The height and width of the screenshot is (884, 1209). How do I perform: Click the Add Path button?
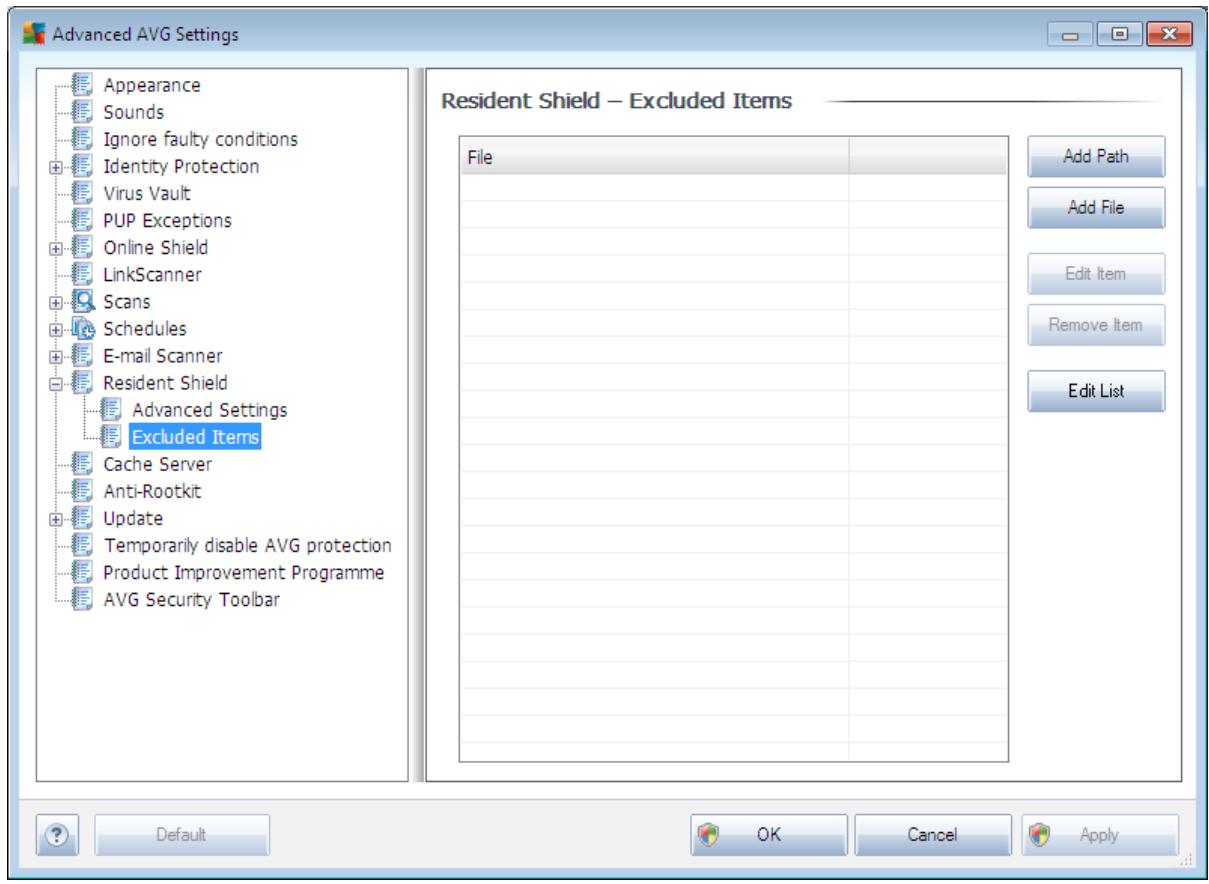click(1096, 157)
